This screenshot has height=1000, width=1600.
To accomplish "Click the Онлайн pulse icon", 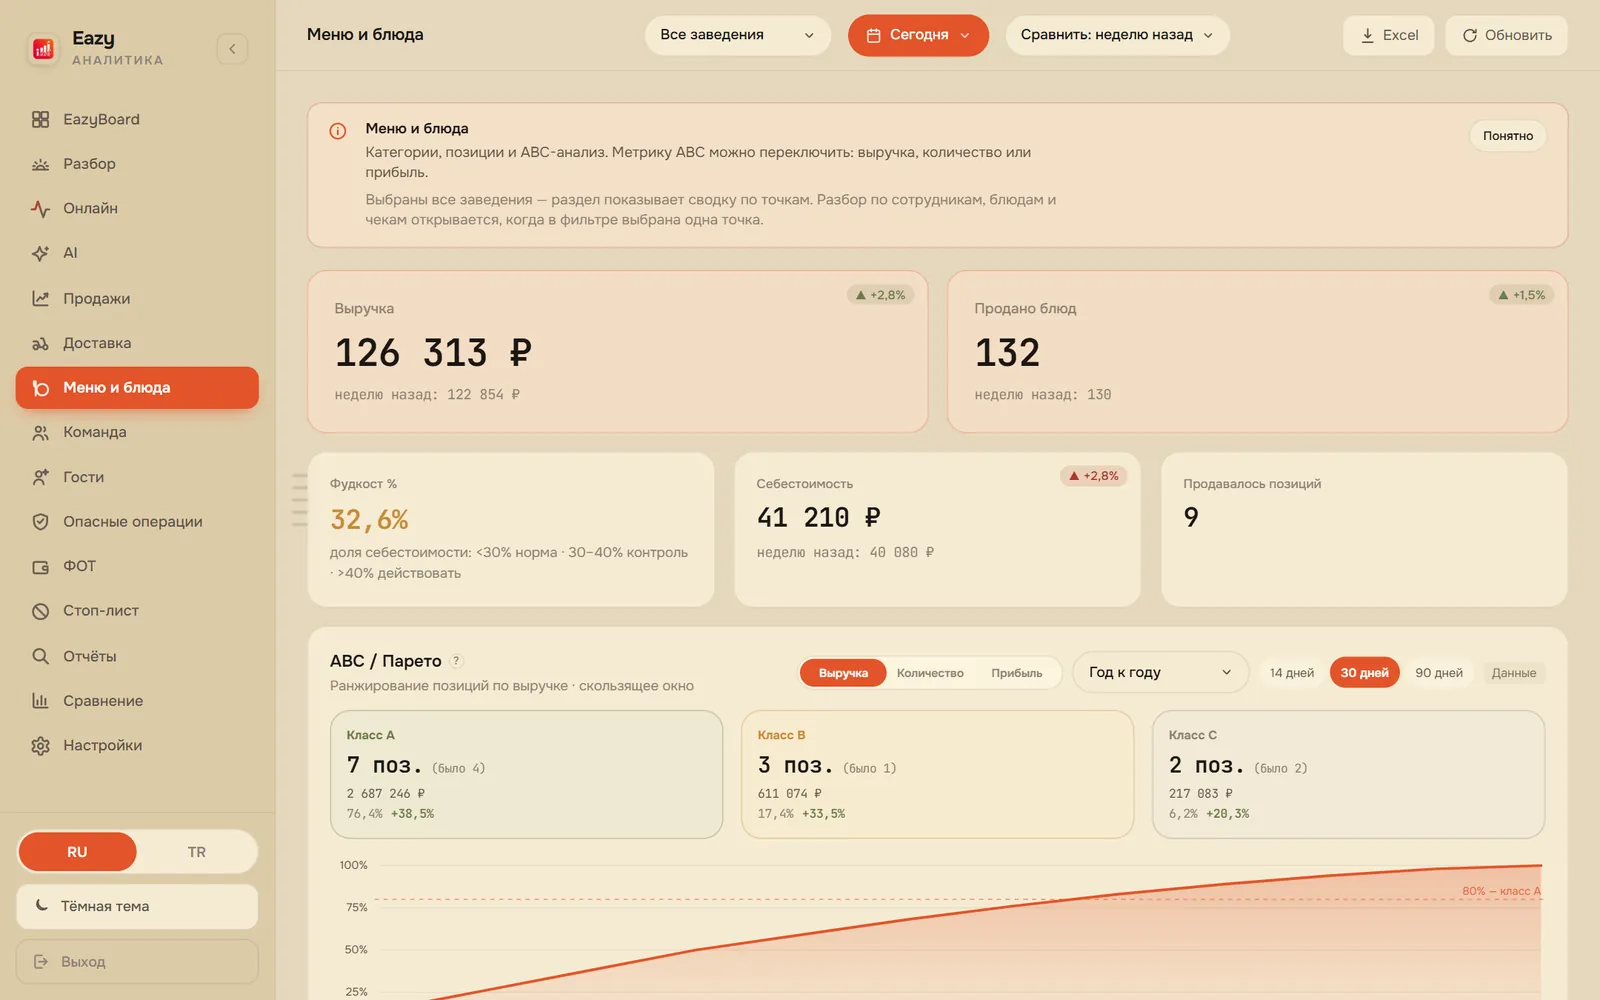I will pyautogui.click(x=40, y=209).
